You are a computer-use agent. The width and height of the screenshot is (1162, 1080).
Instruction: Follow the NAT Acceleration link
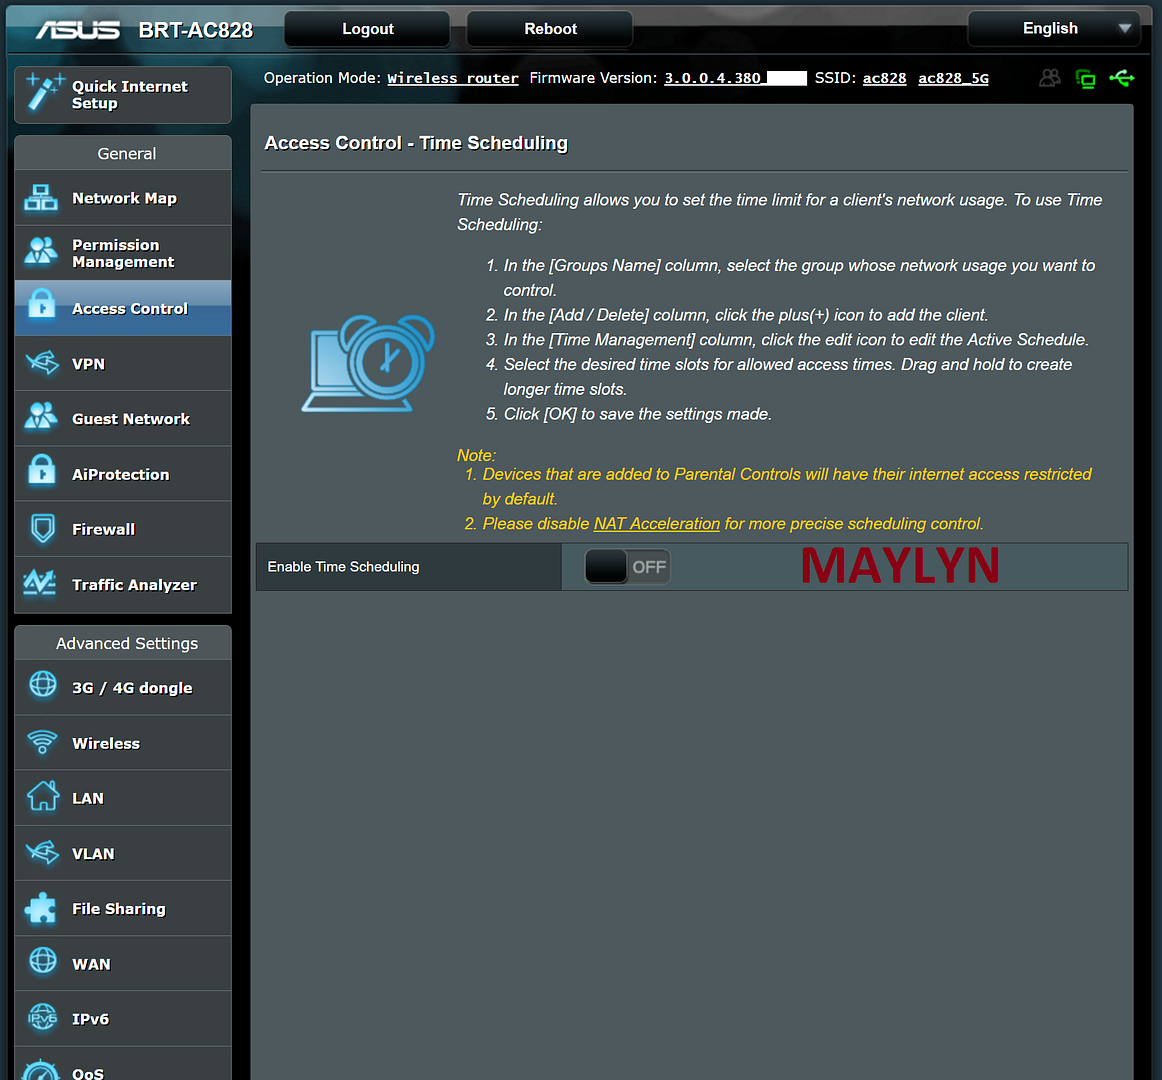point(657,523)
